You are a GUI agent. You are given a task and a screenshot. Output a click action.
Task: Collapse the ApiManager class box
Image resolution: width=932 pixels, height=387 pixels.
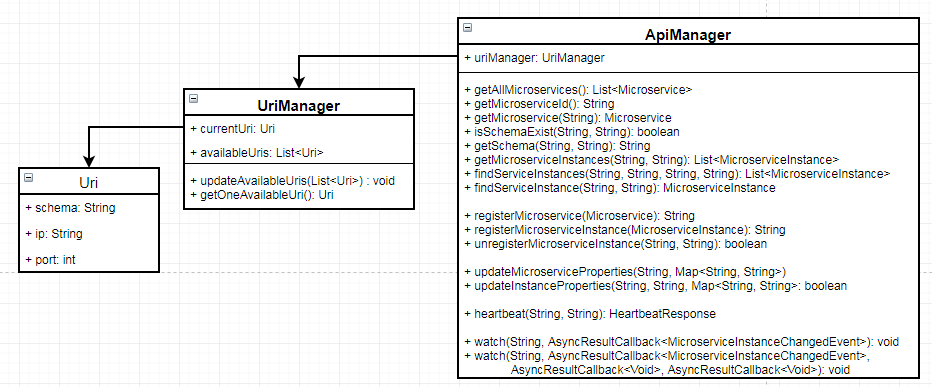pos(467,27)
